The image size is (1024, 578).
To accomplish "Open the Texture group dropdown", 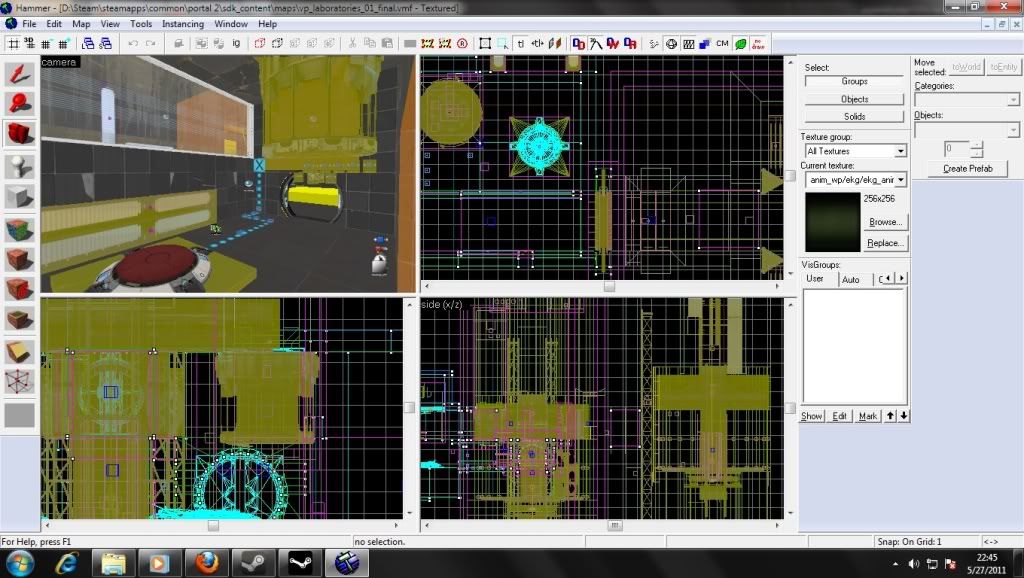I will (856, 151).
